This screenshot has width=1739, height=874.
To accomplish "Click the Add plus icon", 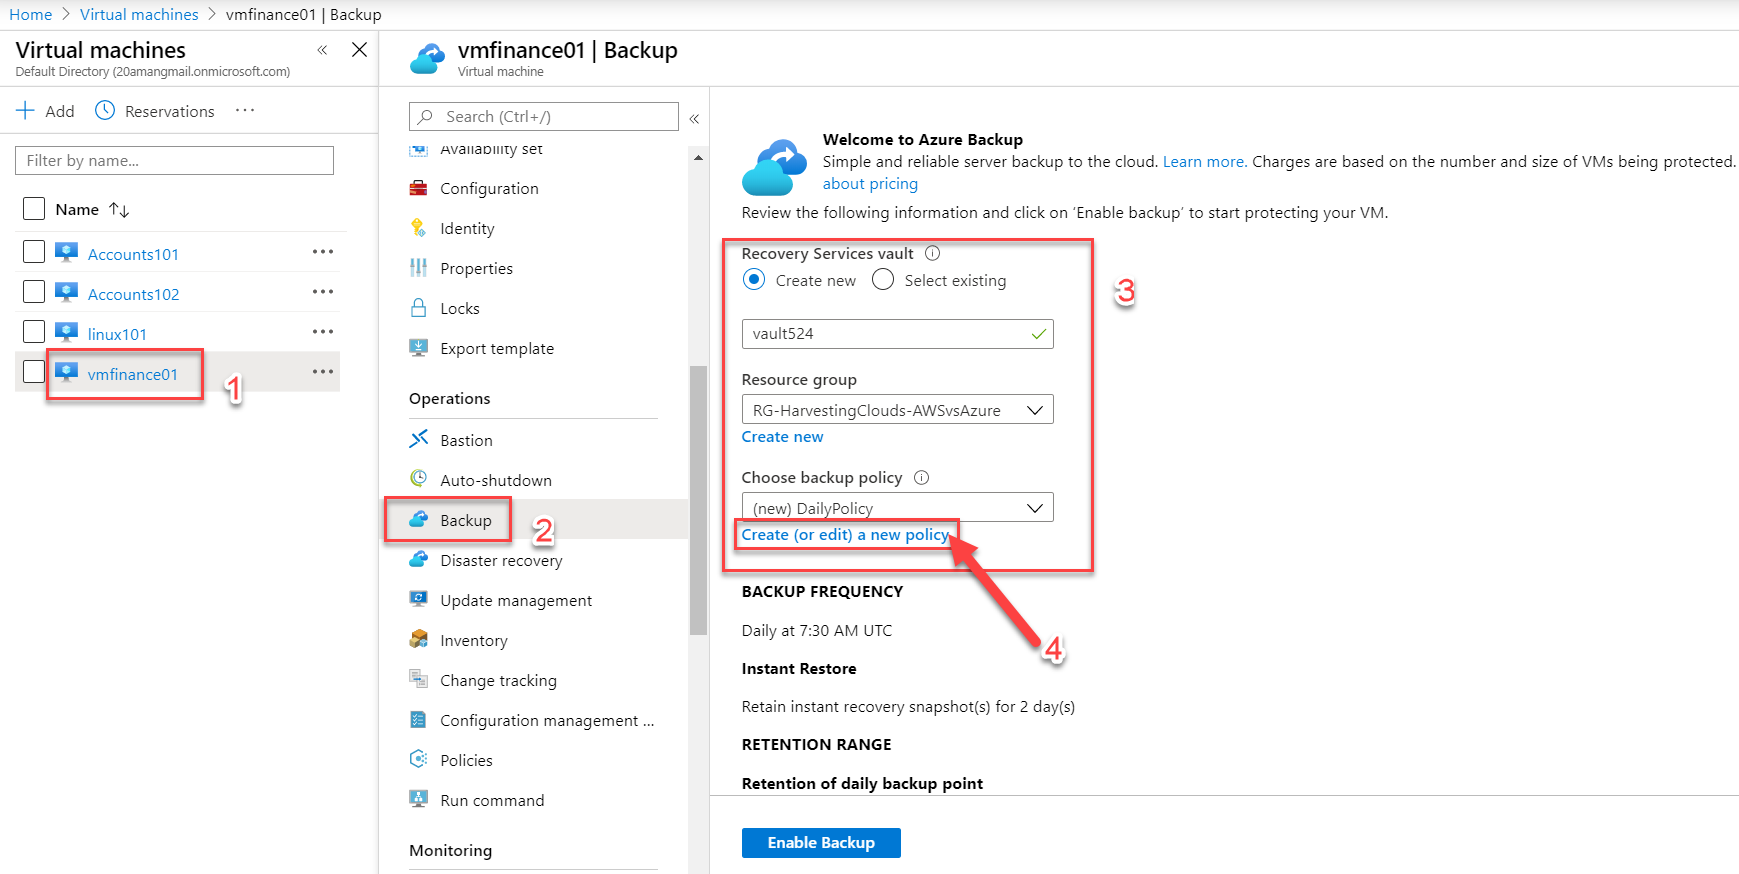I will (x=25, y=110).
